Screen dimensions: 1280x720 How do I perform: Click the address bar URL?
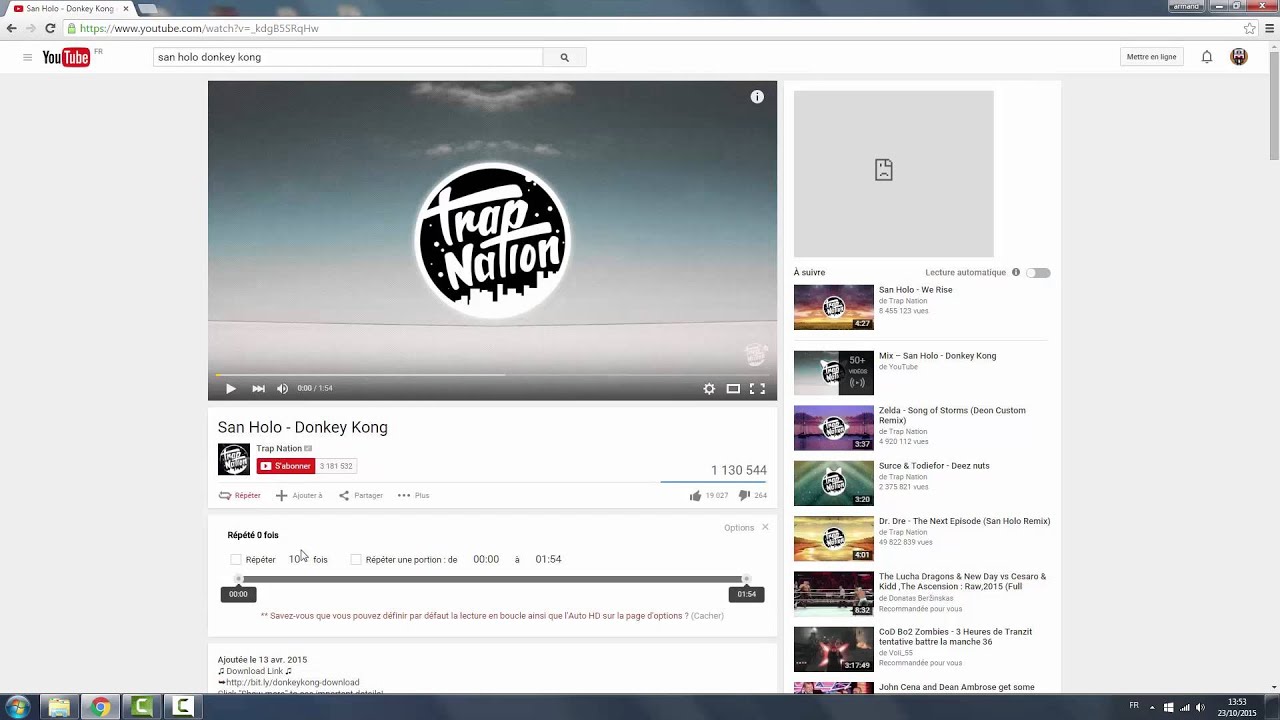(199, 29)
